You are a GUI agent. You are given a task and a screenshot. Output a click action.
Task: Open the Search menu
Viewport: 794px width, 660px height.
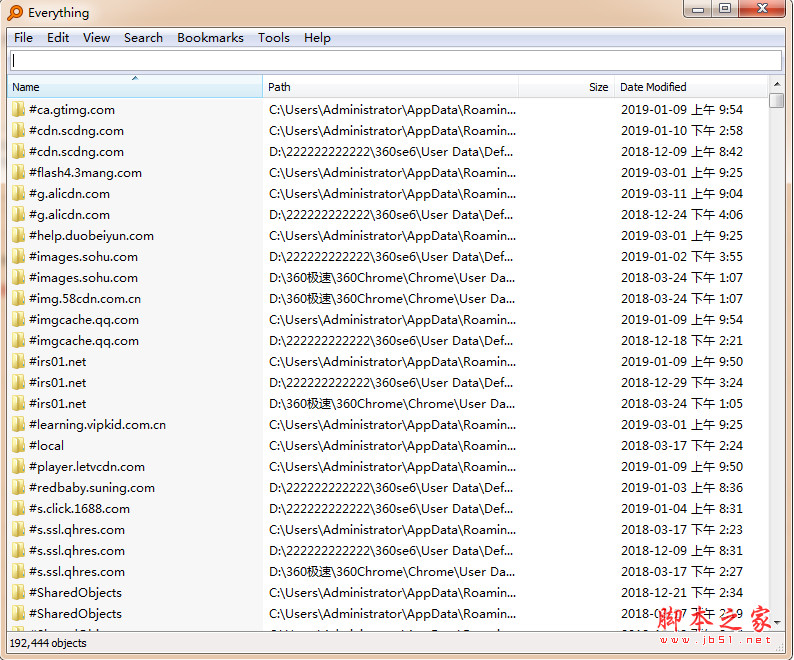click(x=143, y=38)
